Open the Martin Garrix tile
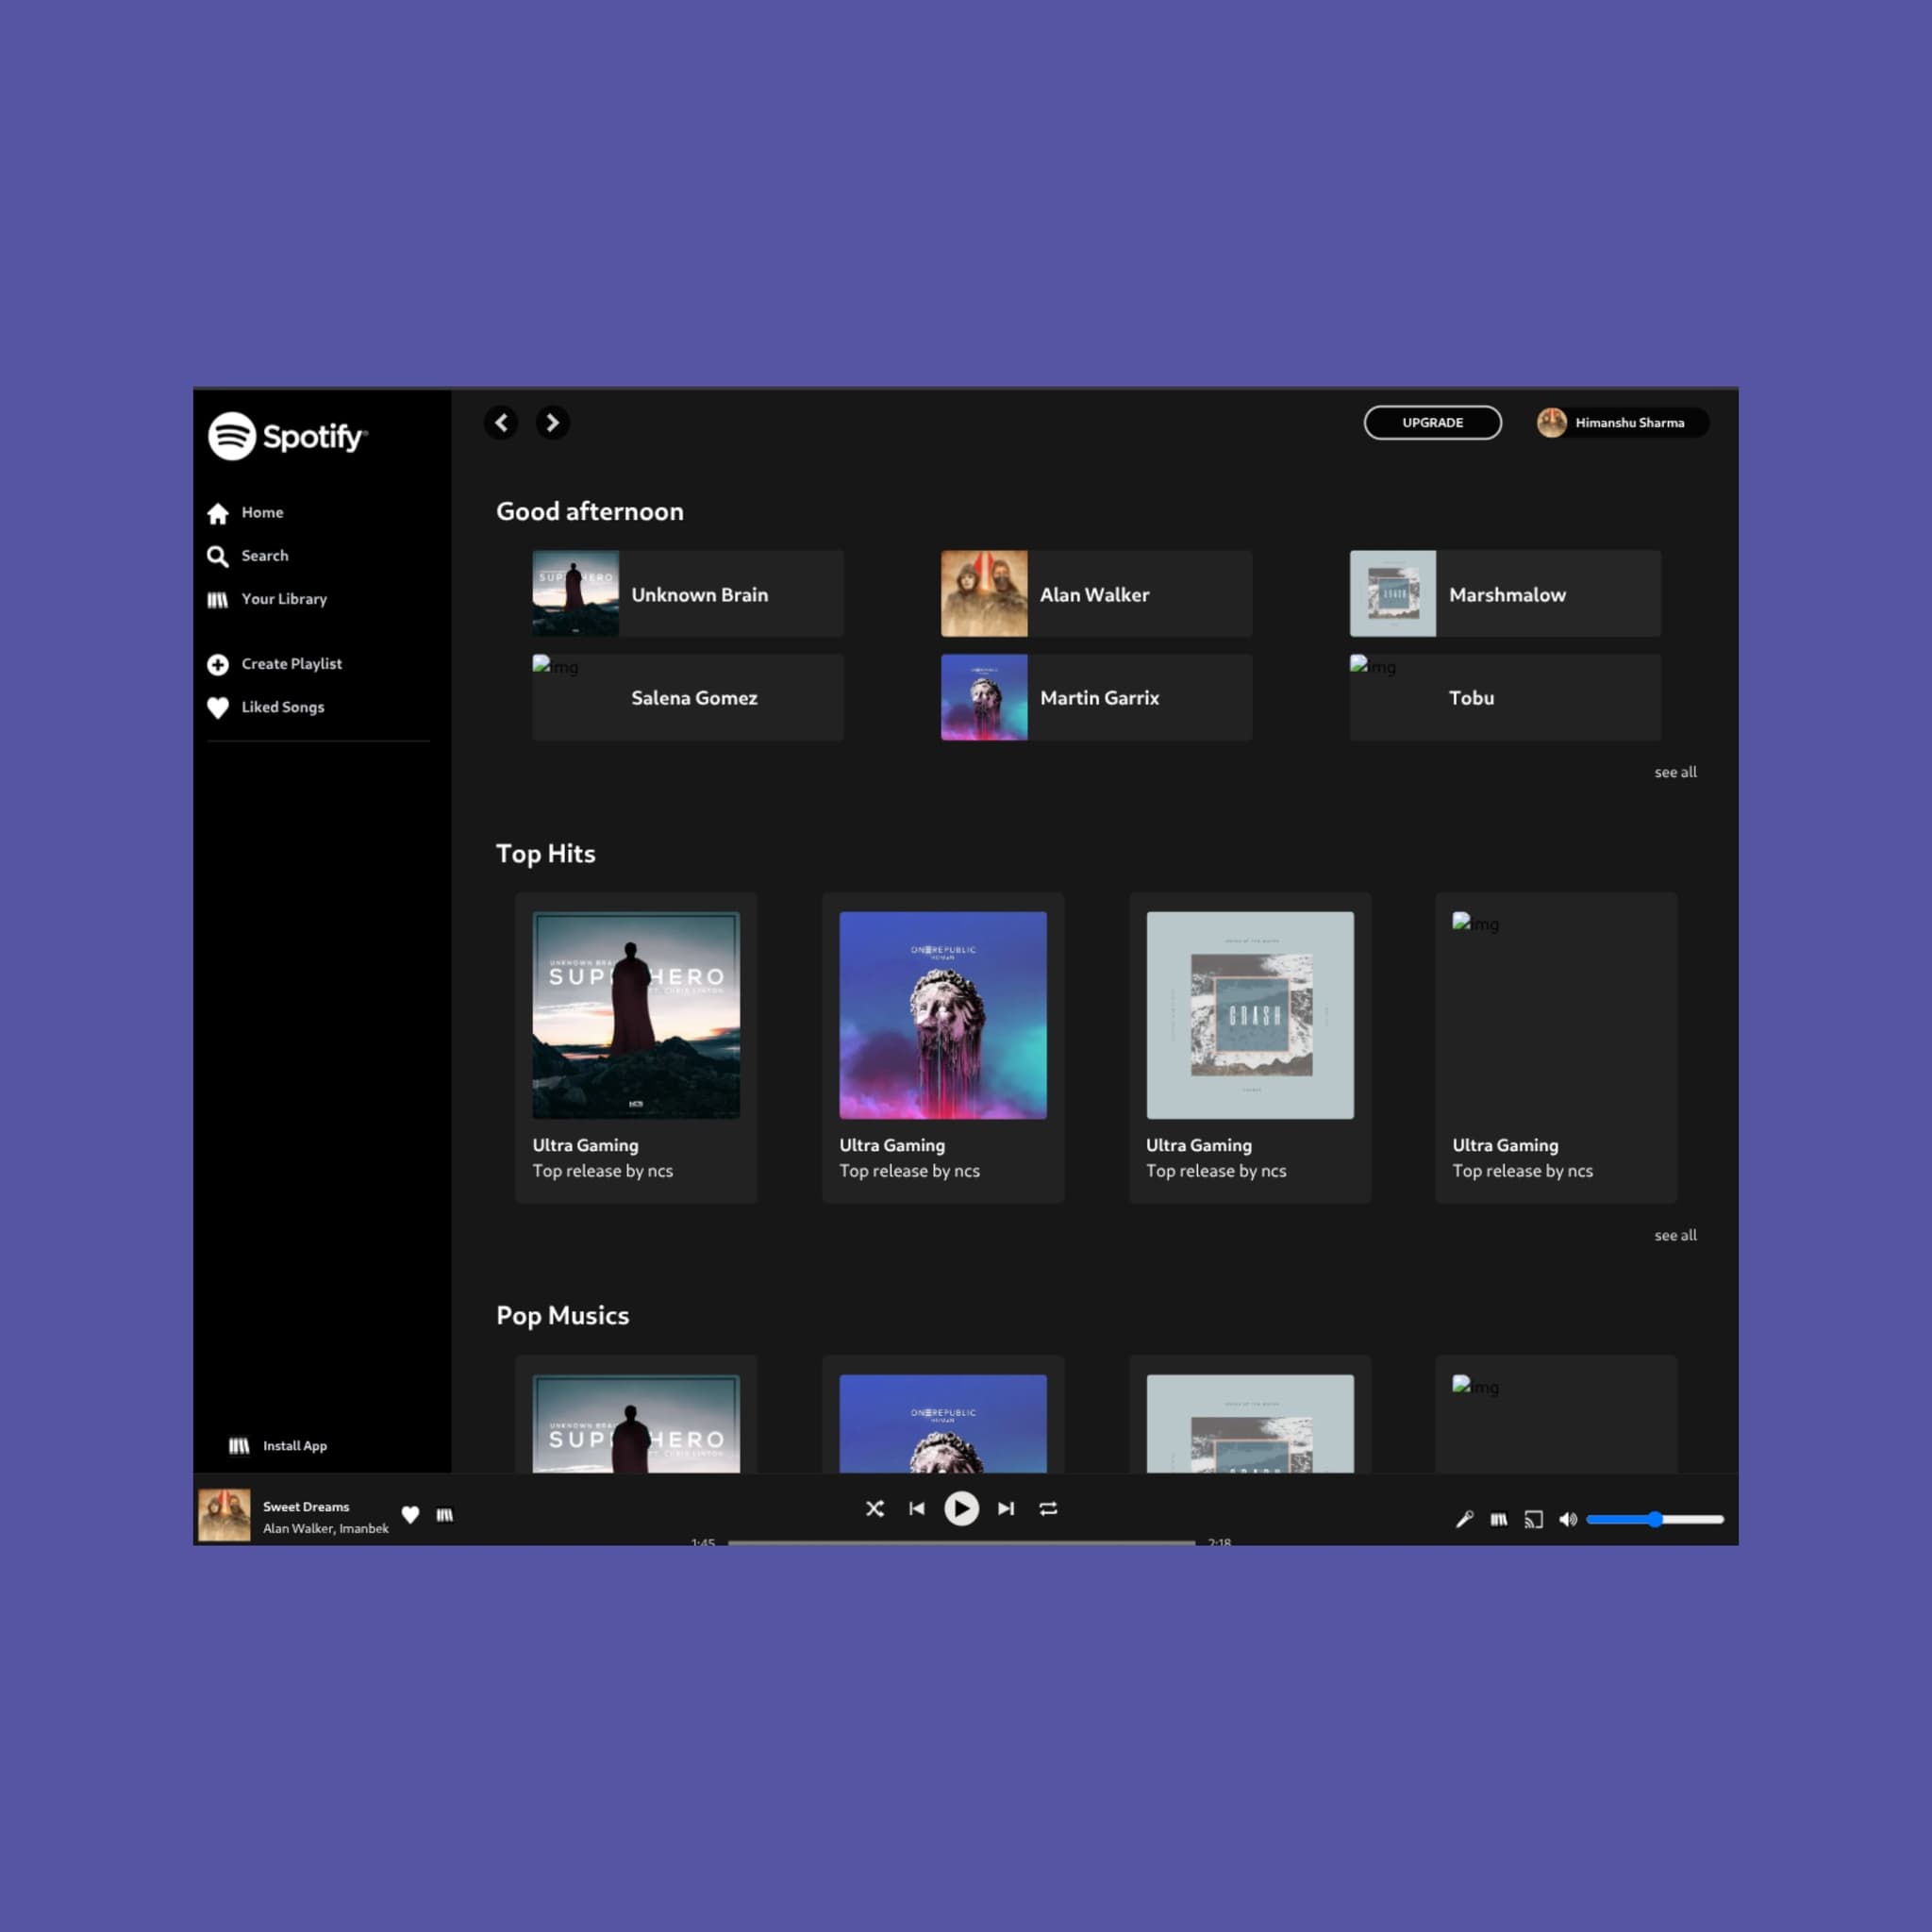1932x1932 pixels. pos(1096,698)
